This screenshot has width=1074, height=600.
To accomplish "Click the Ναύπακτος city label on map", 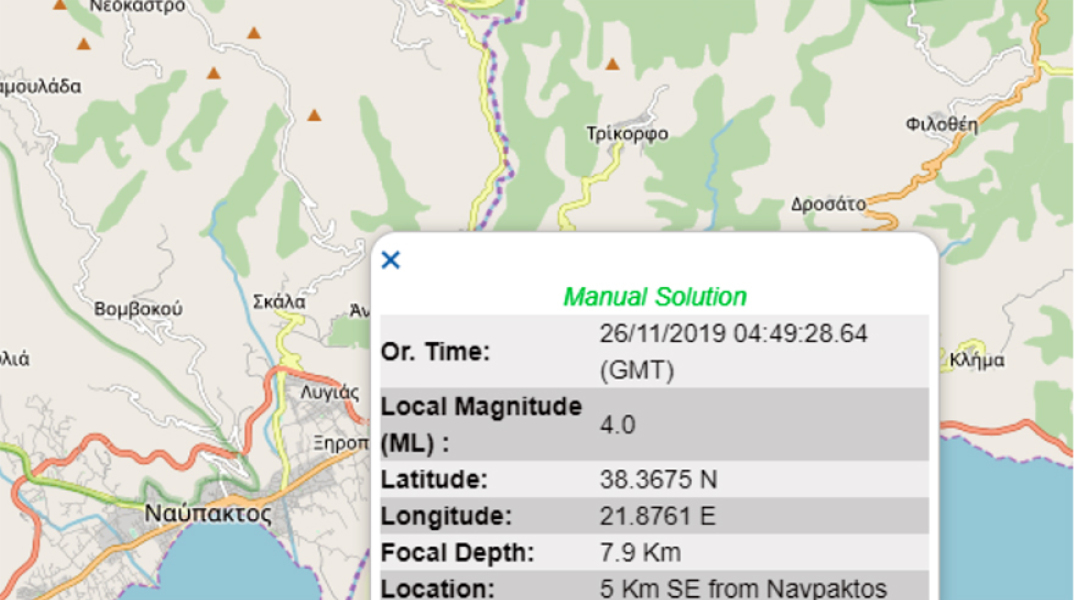I will tap(208, 514).
